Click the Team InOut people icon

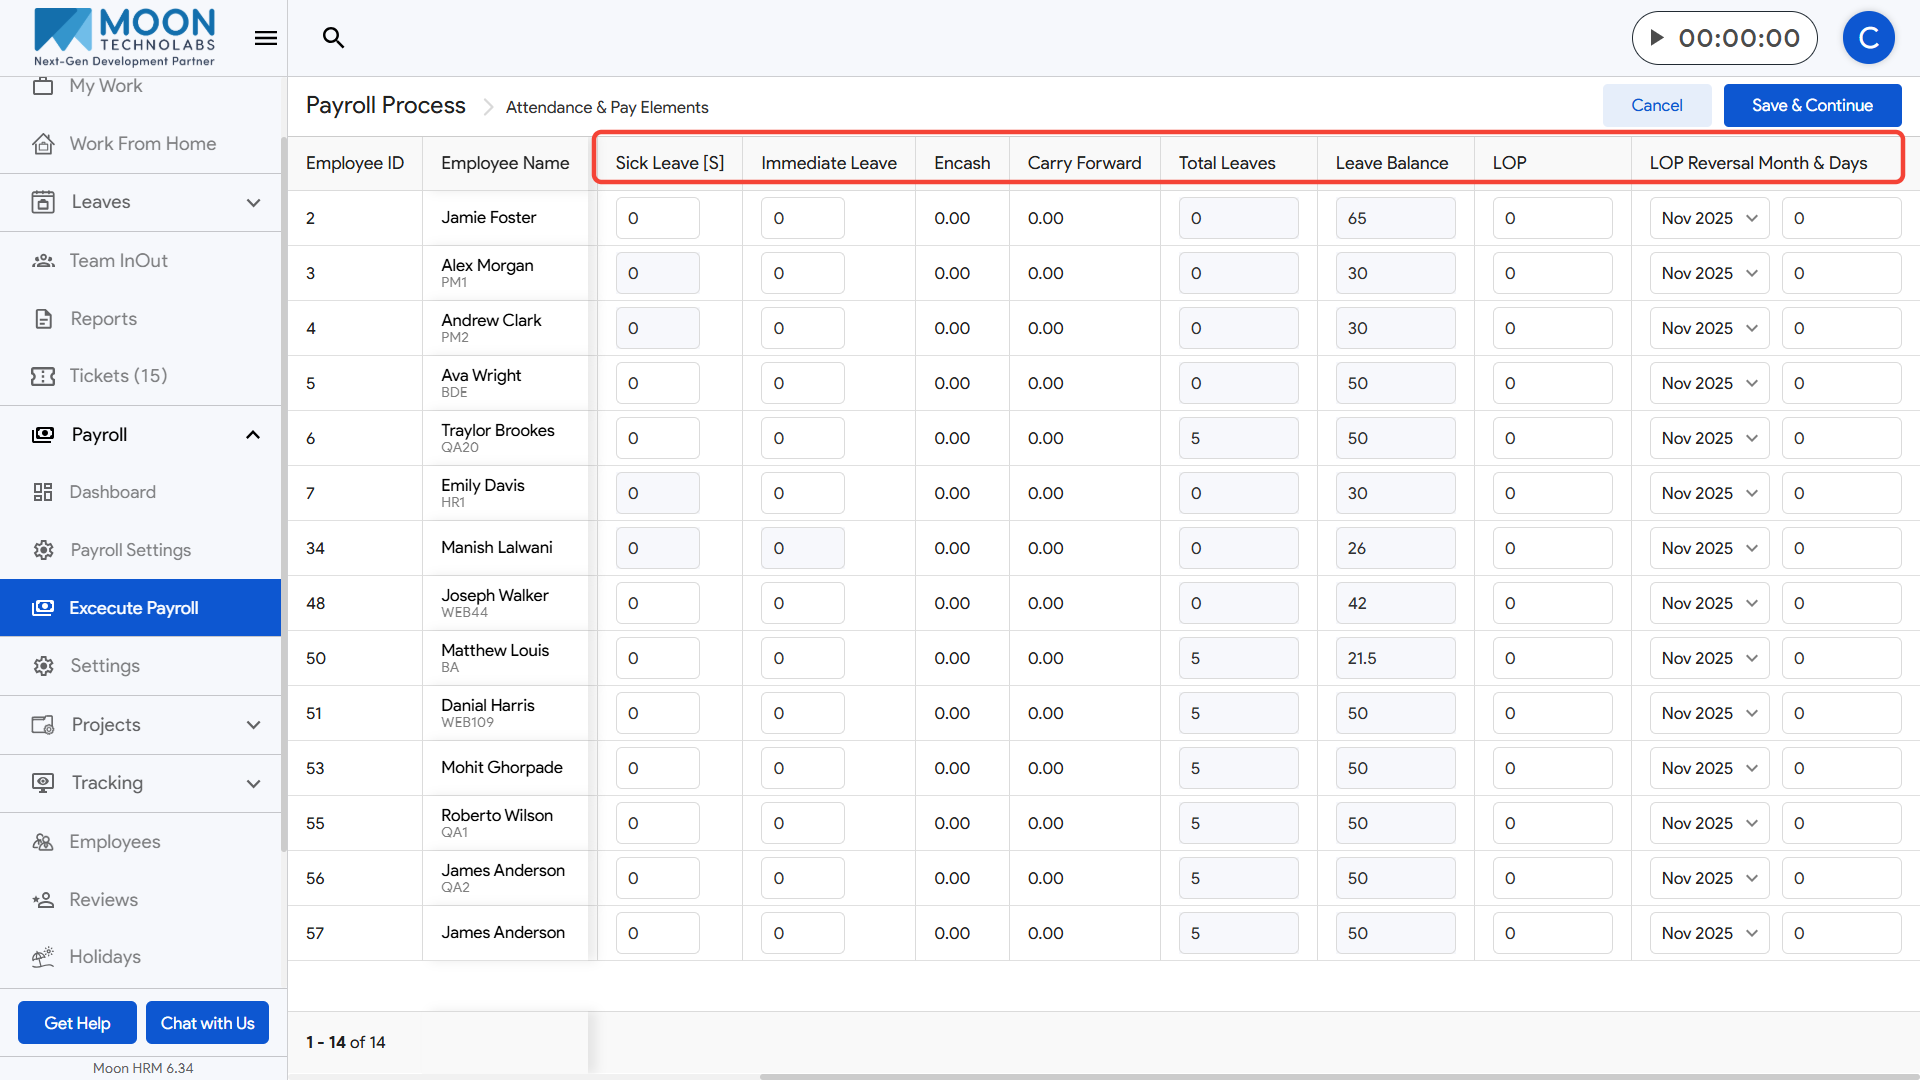coord(43,261)
